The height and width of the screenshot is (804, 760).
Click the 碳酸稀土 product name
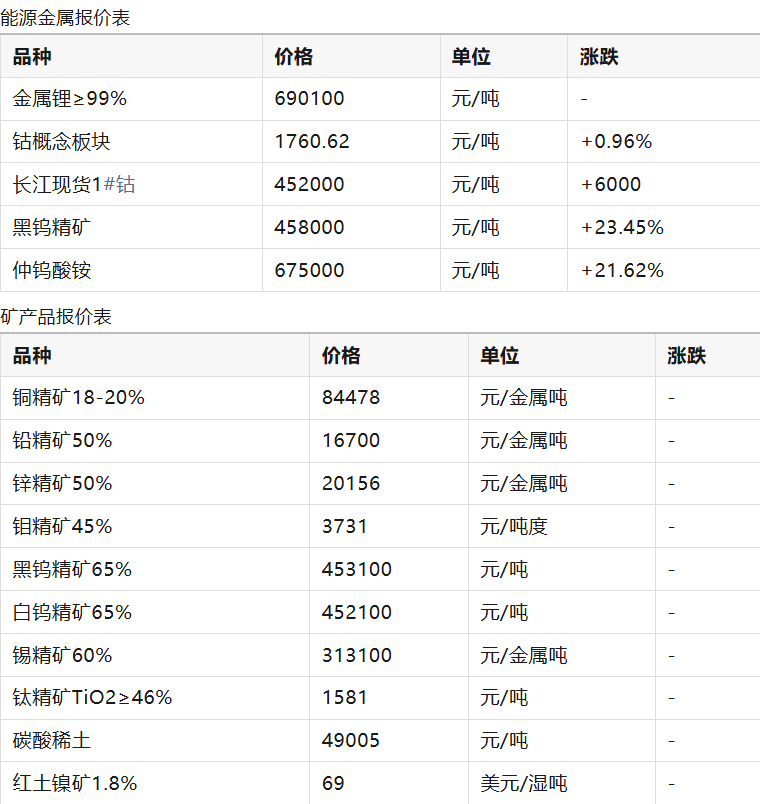52,741
